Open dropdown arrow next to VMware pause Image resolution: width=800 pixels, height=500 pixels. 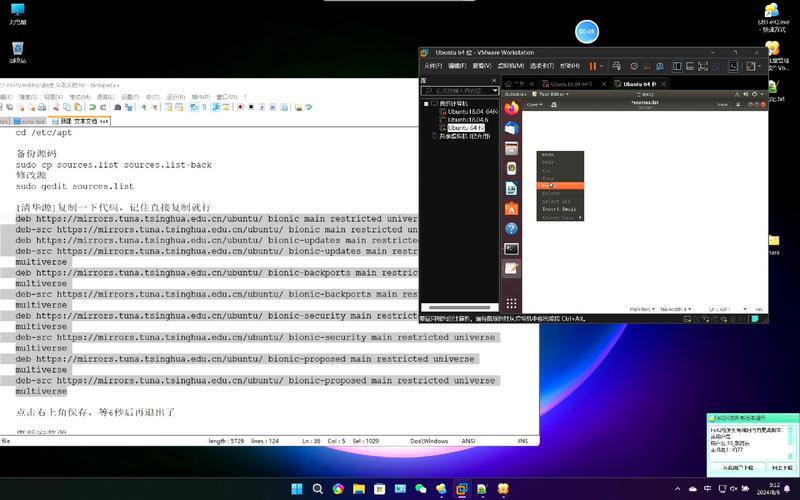click(602, 66)
